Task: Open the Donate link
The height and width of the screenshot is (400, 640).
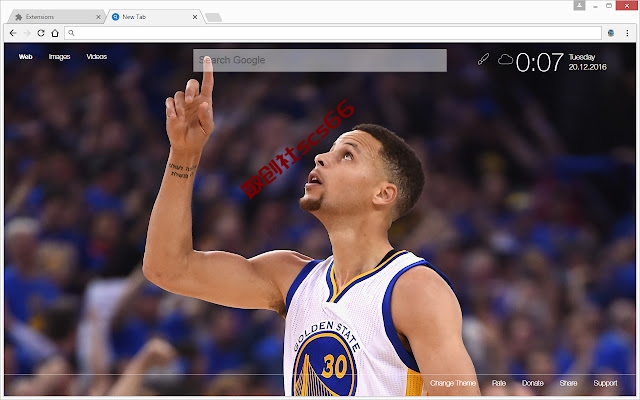Action: (x=533, y=383)
